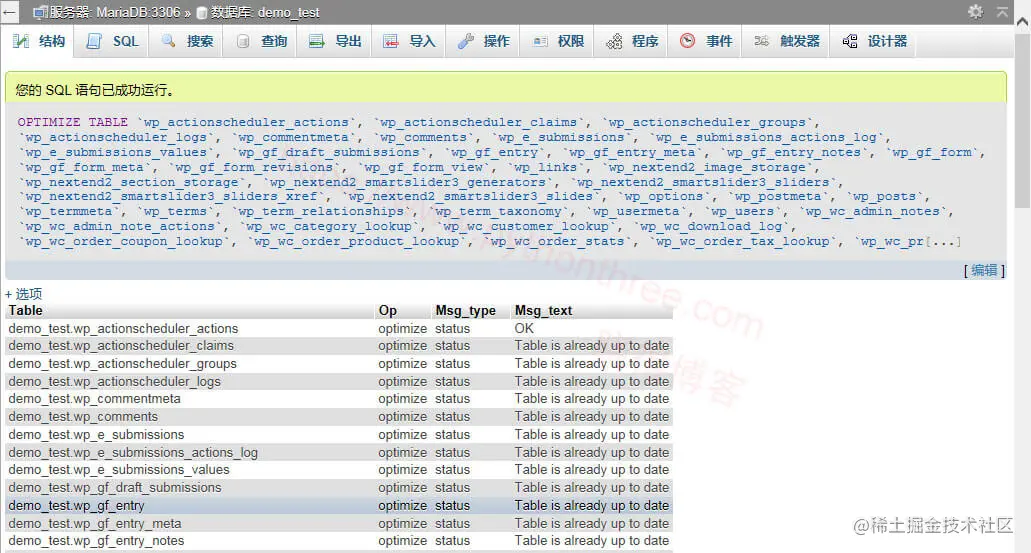Click the SQL success message banner
The width and height of the screenshot is (1031, 553).
click(506, 89)
